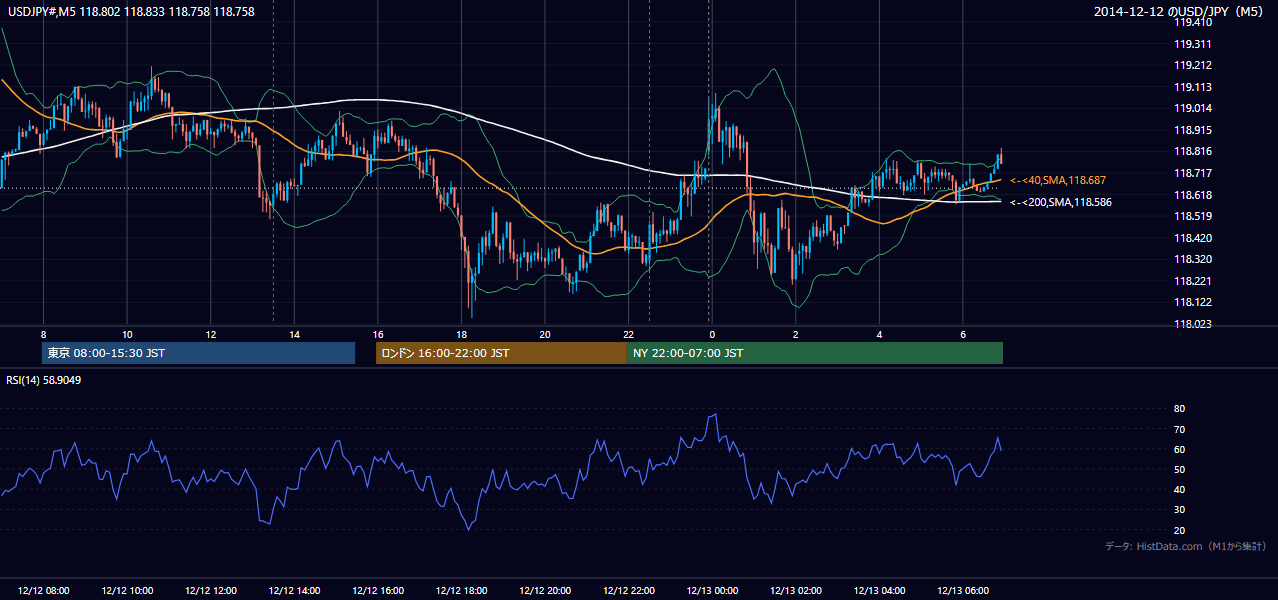Click the hour label 14 under the price chart
This screenshot has width=1278, height=600.
pyautogui.click(x=294, y=334)
